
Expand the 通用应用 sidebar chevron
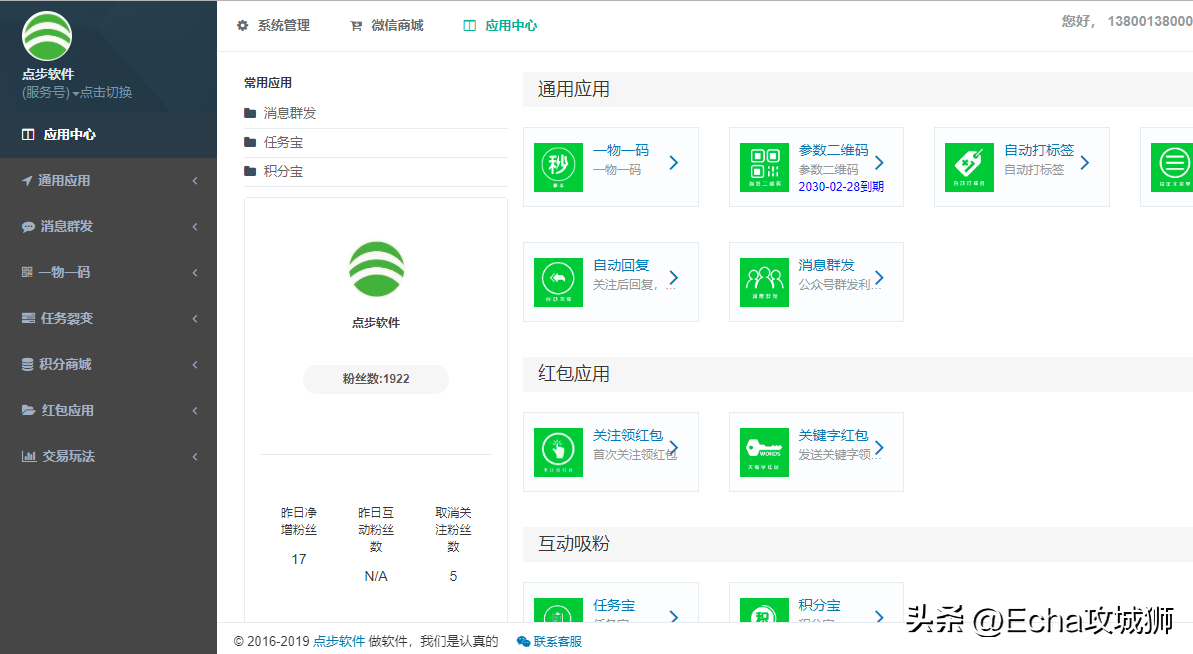pos(195,181)
